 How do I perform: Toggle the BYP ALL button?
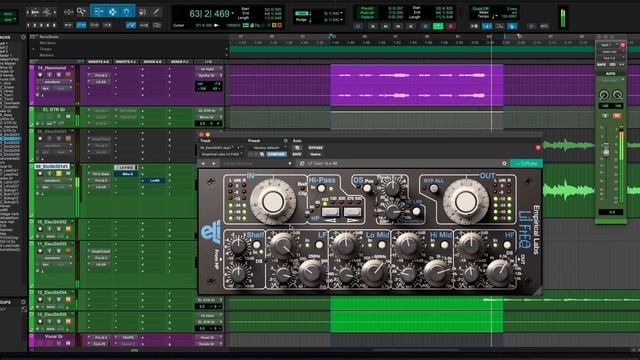point(434,188)
